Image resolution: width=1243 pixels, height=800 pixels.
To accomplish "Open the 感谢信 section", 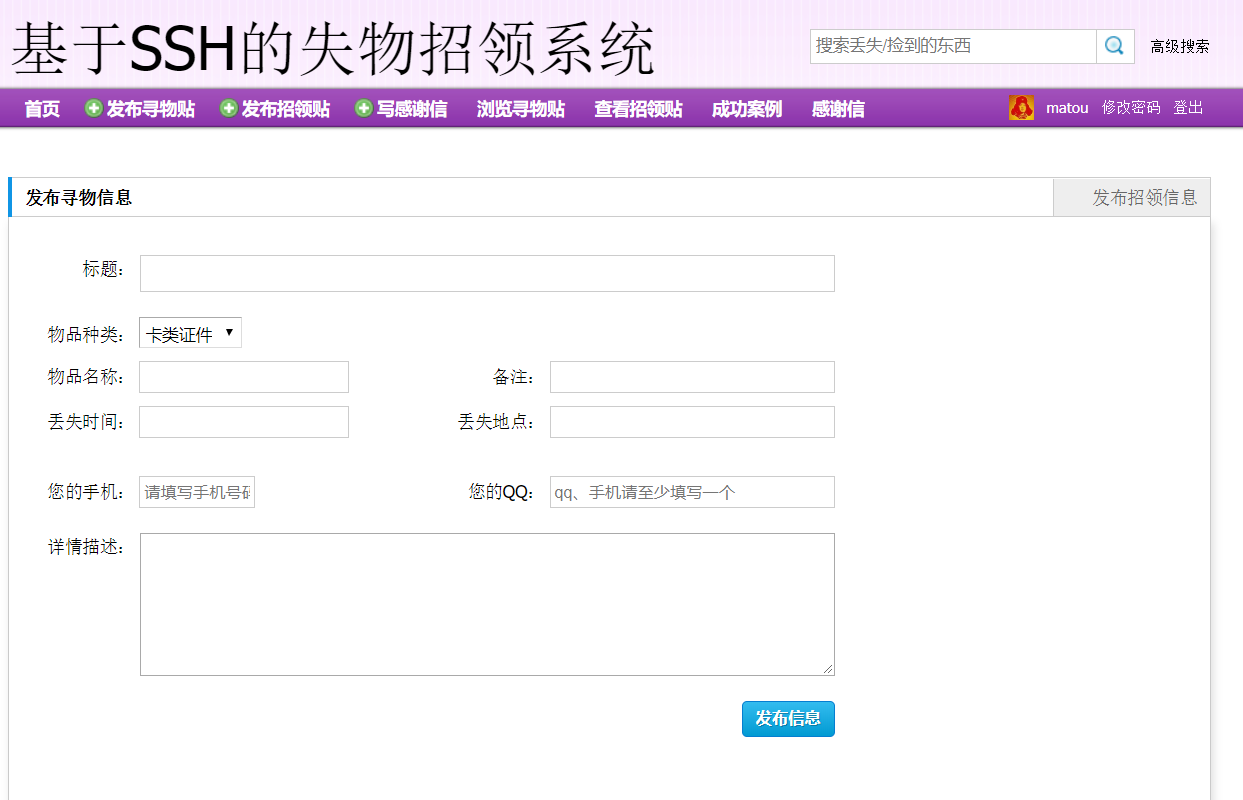I will [x=836, y=108].
